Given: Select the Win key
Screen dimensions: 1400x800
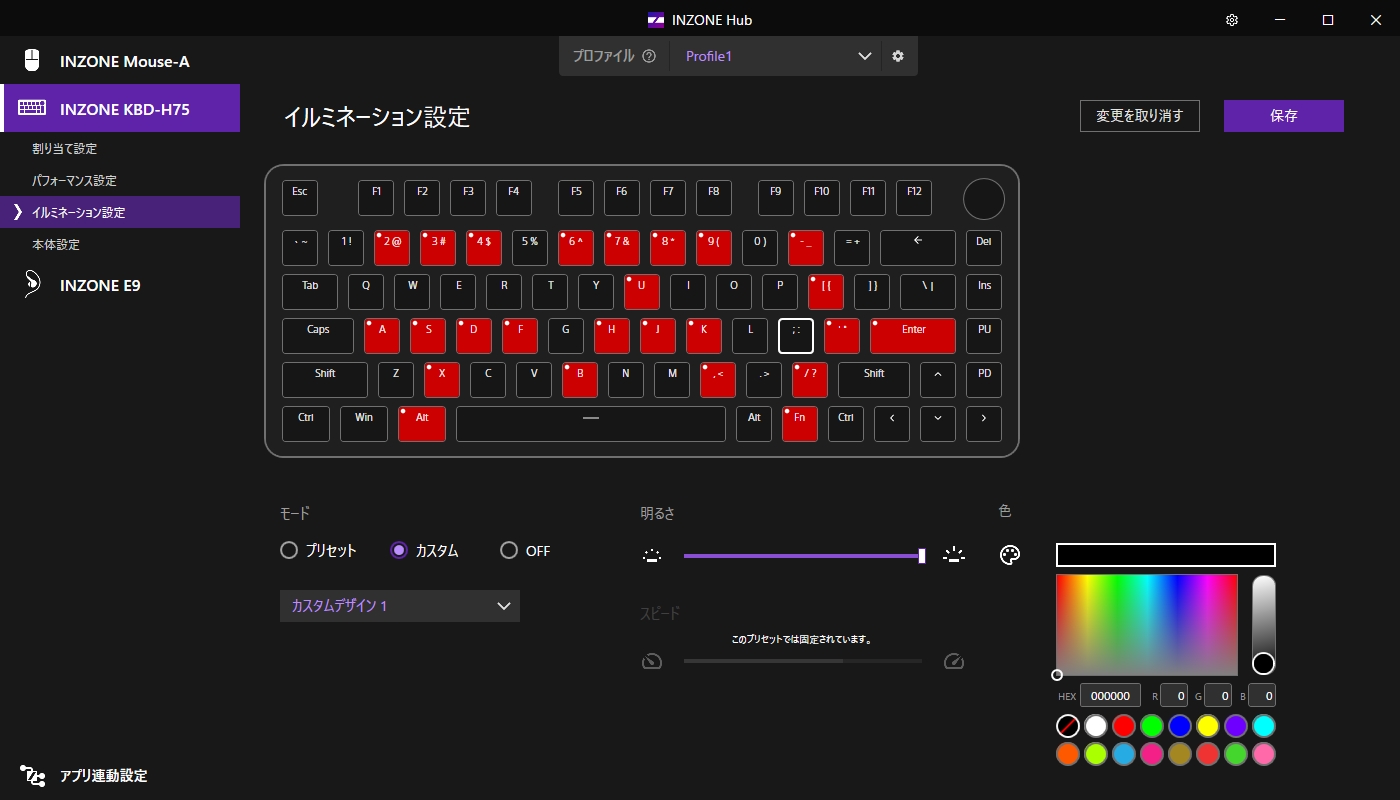Looking at the screenshot, I should (364, 424).
